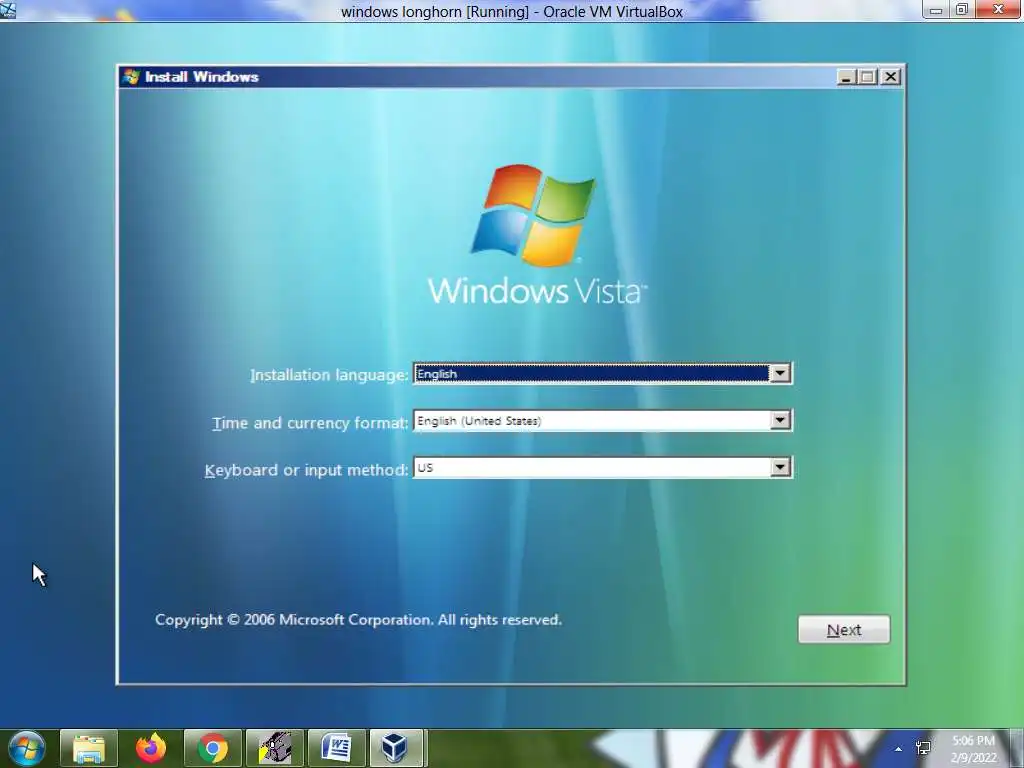Click the Keyboard or input method label

(306, 470)
